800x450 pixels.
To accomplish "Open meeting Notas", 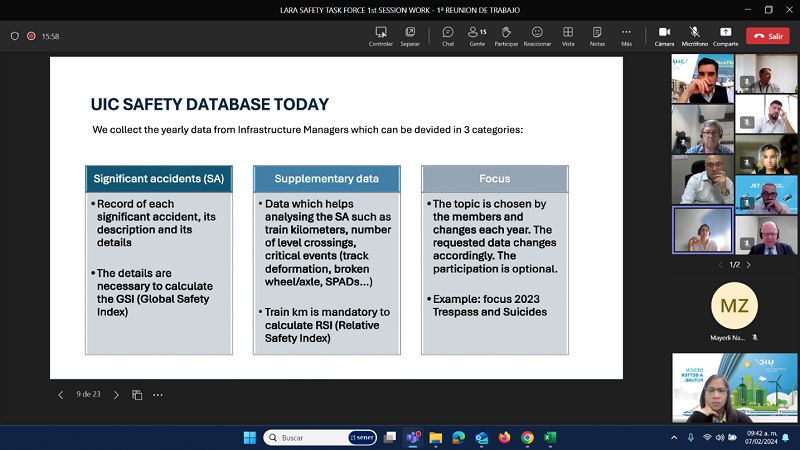I will (x=597, y=36).
